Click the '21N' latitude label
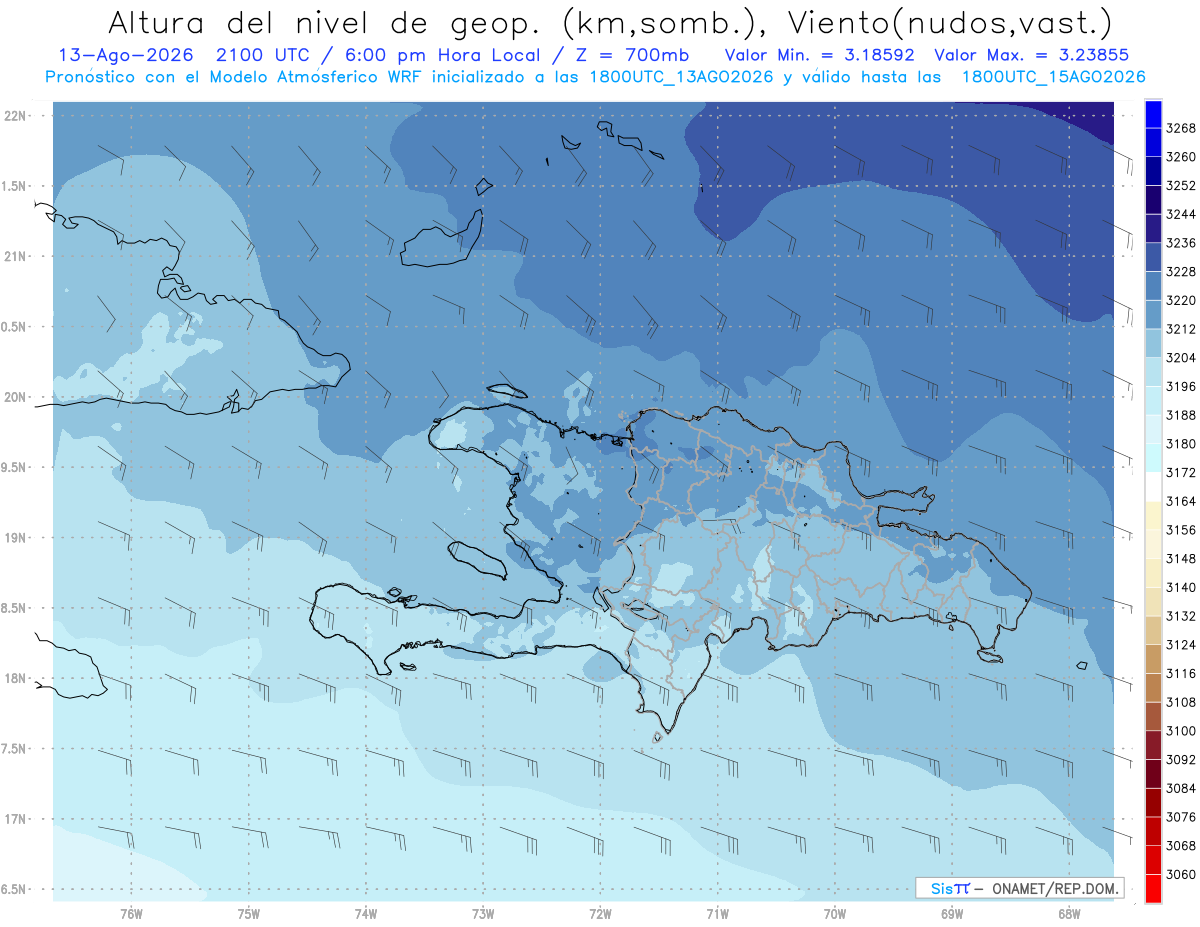 [15, 256]
